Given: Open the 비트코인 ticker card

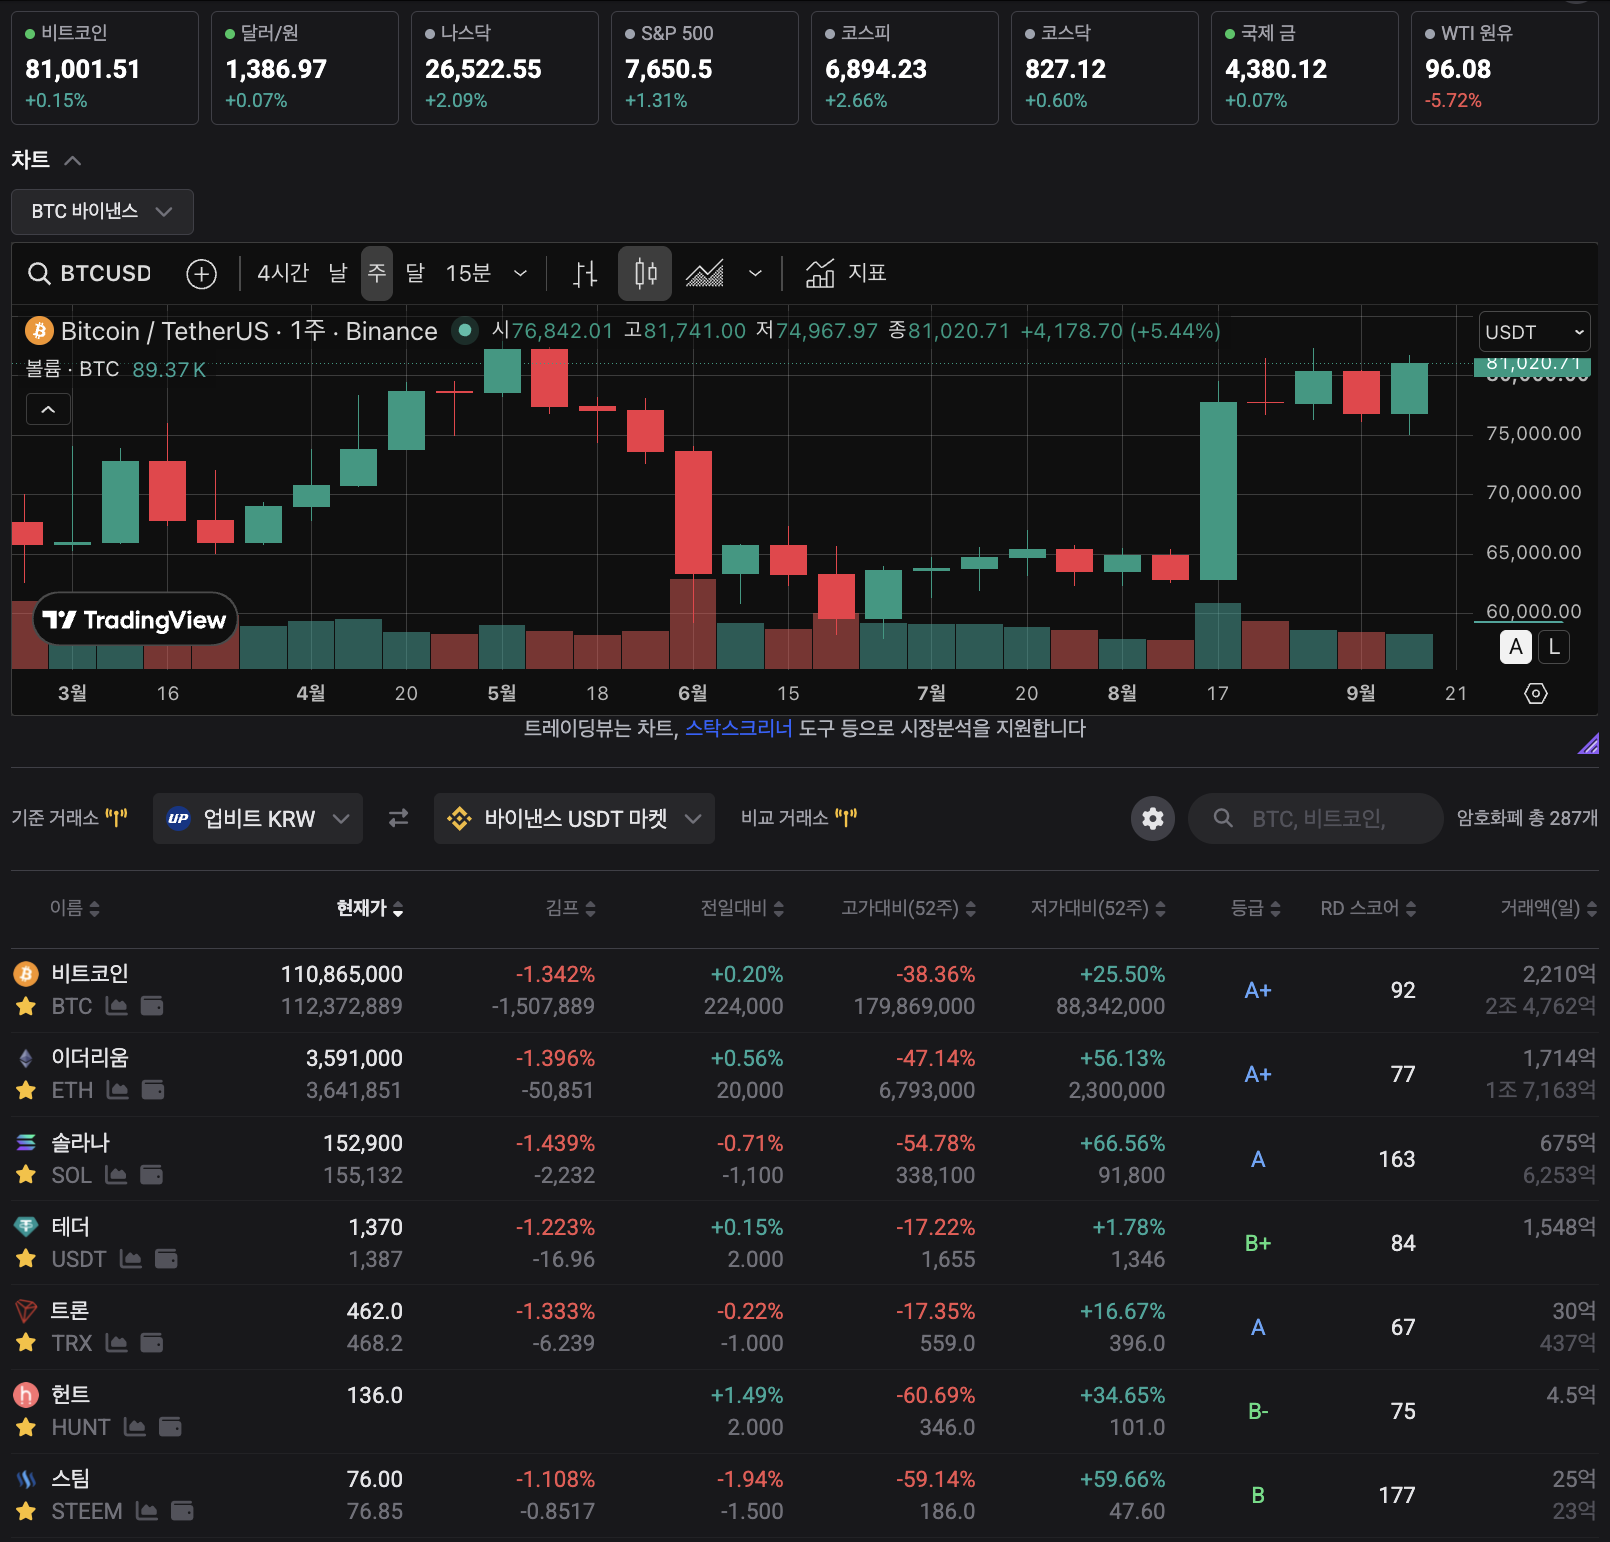Looking at the screenshot, I should [x=105, y=68].
